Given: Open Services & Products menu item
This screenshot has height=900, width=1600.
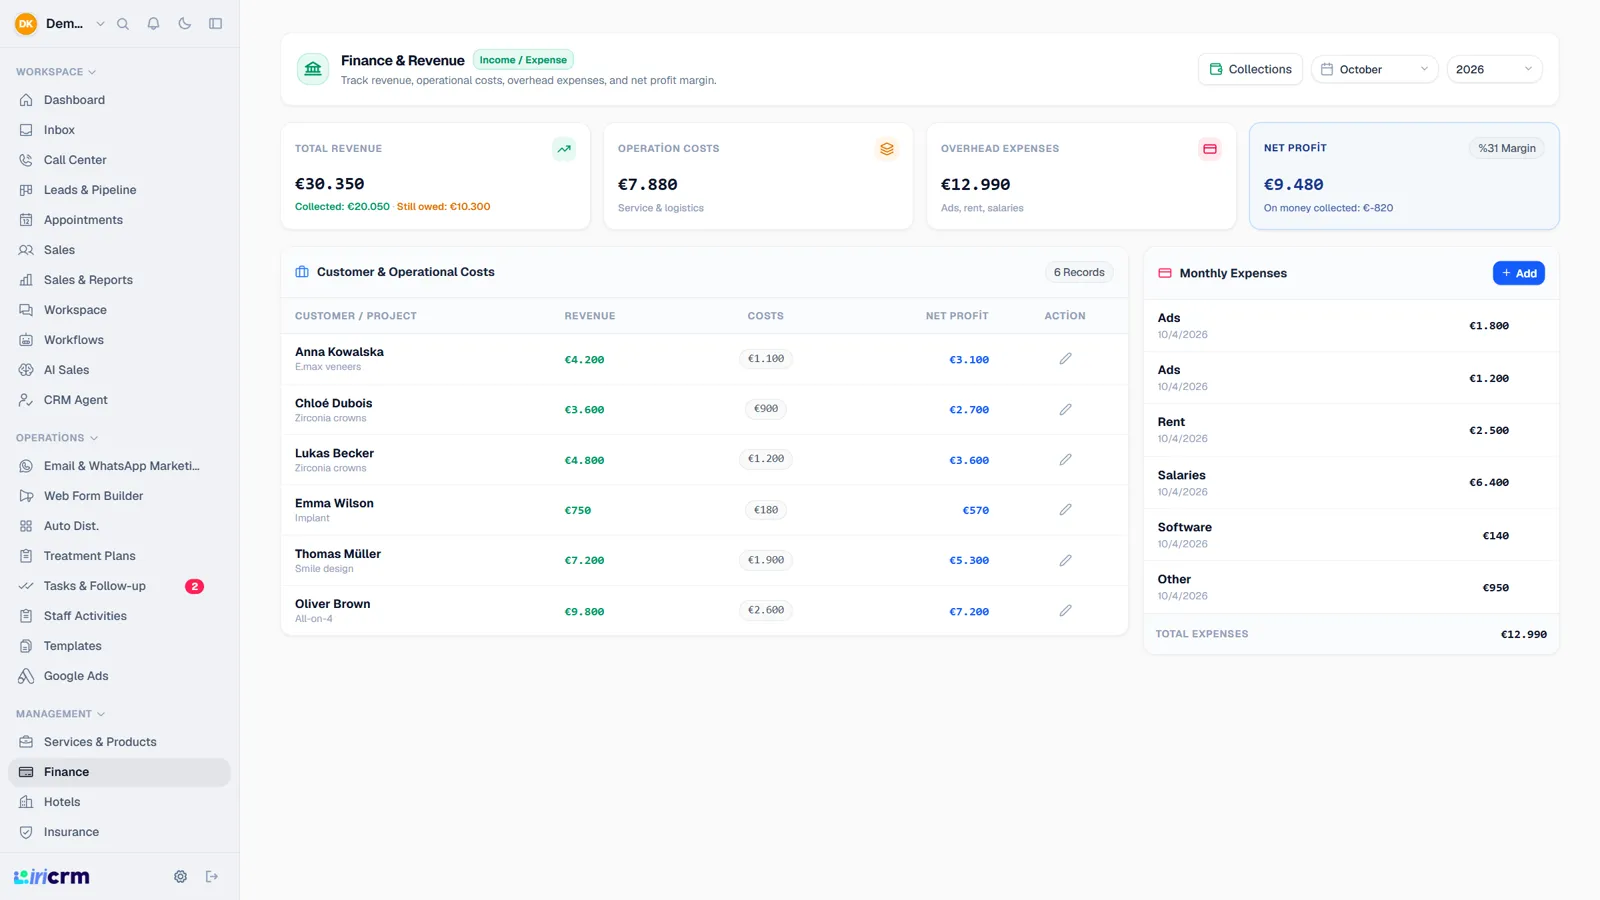Looking at the screenshot, I should [x=119, y=742].
